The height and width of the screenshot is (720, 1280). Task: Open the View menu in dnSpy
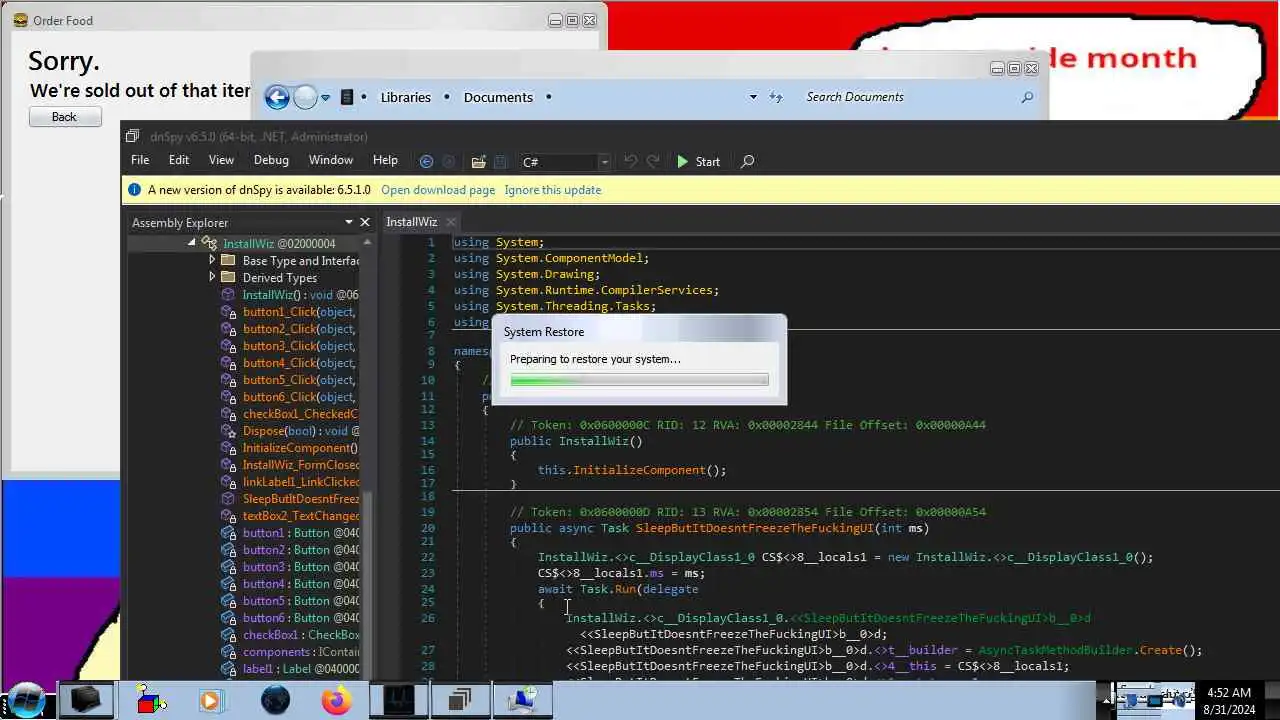[221, 160]
